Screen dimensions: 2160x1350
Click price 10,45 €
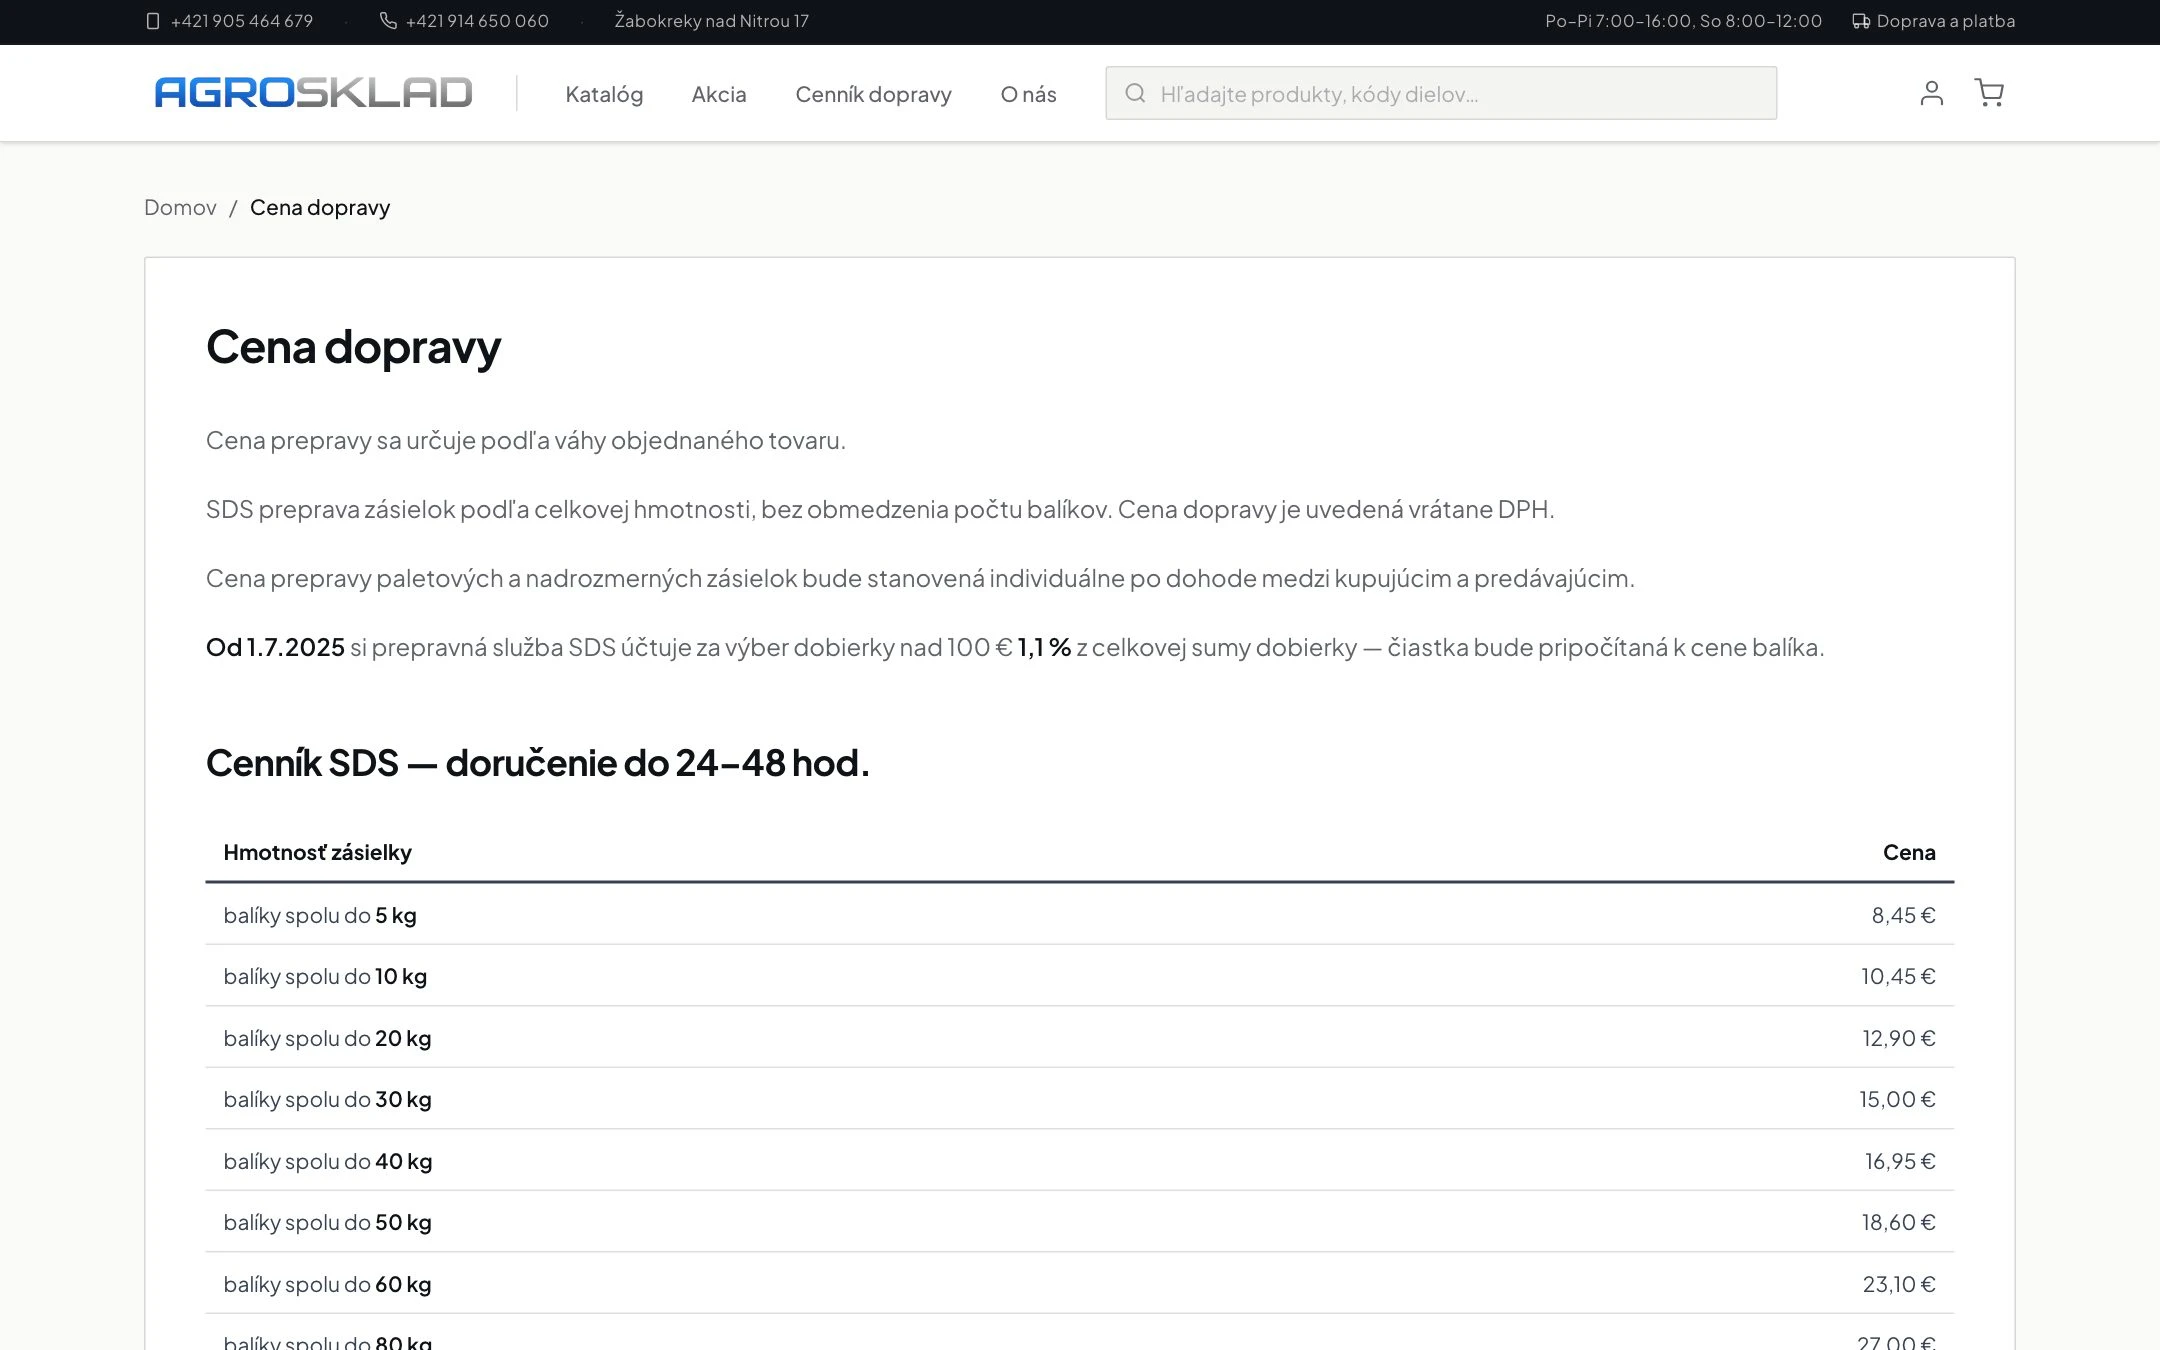(1898, 976)
